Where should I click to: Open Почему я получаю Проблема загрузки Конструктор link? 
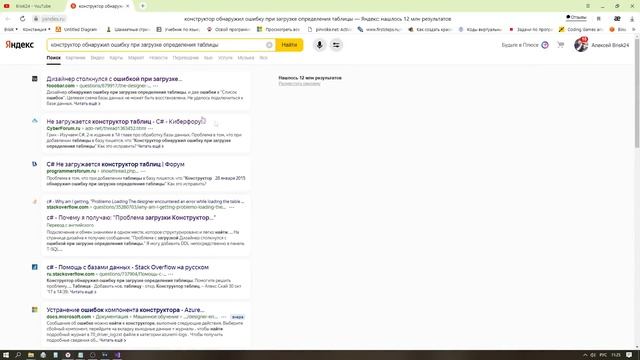131,218
